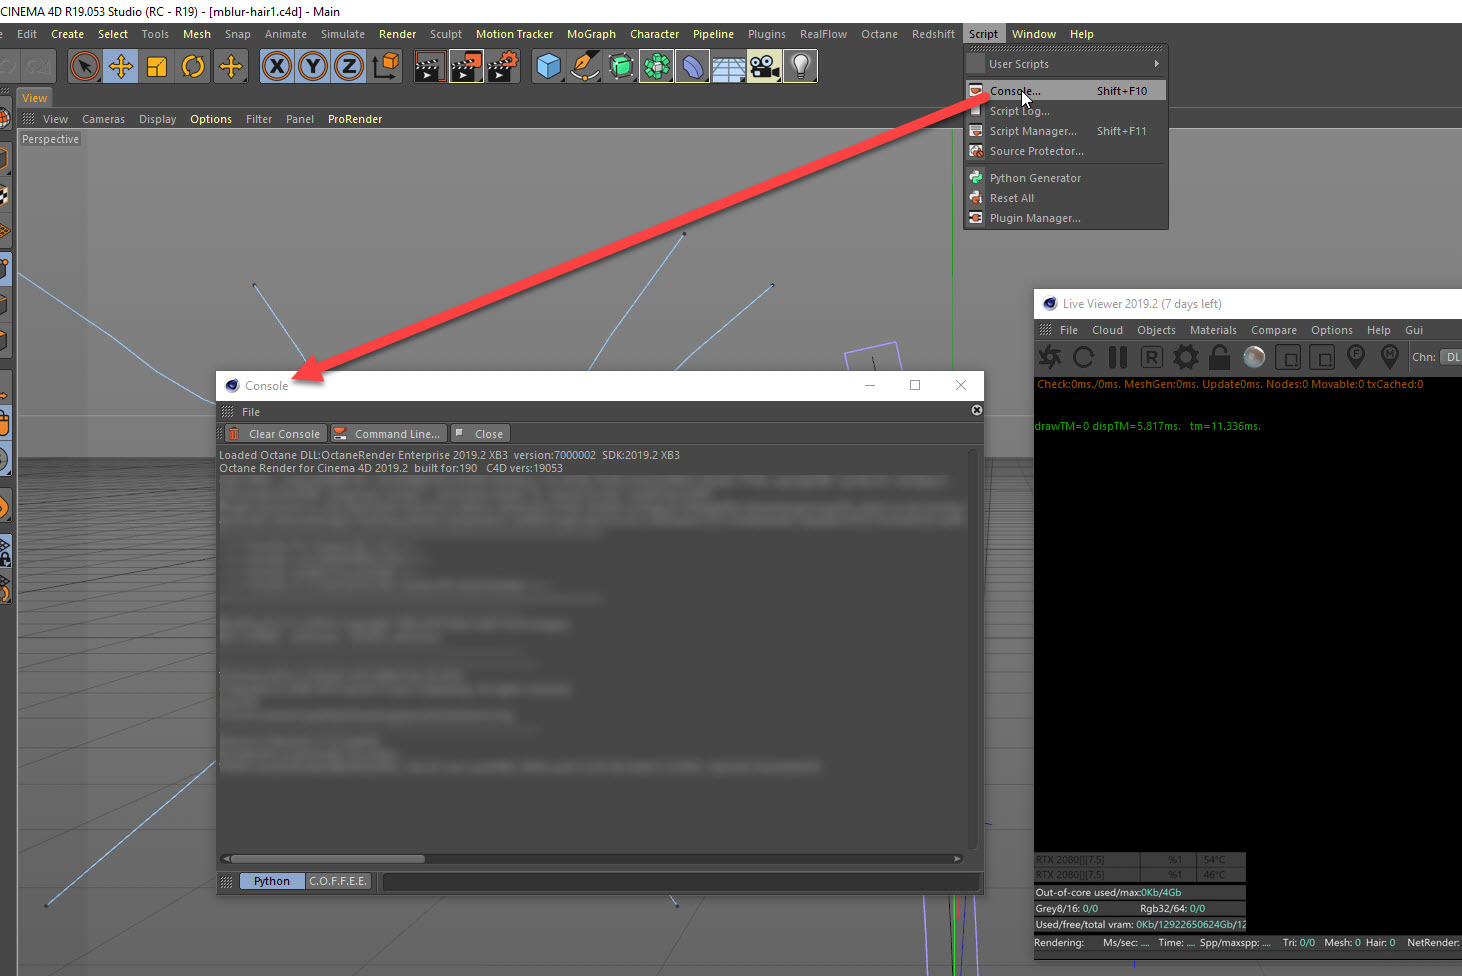Click the Console entry icon in Script menu
The image size is (1462, 976).
coord(976,91)
